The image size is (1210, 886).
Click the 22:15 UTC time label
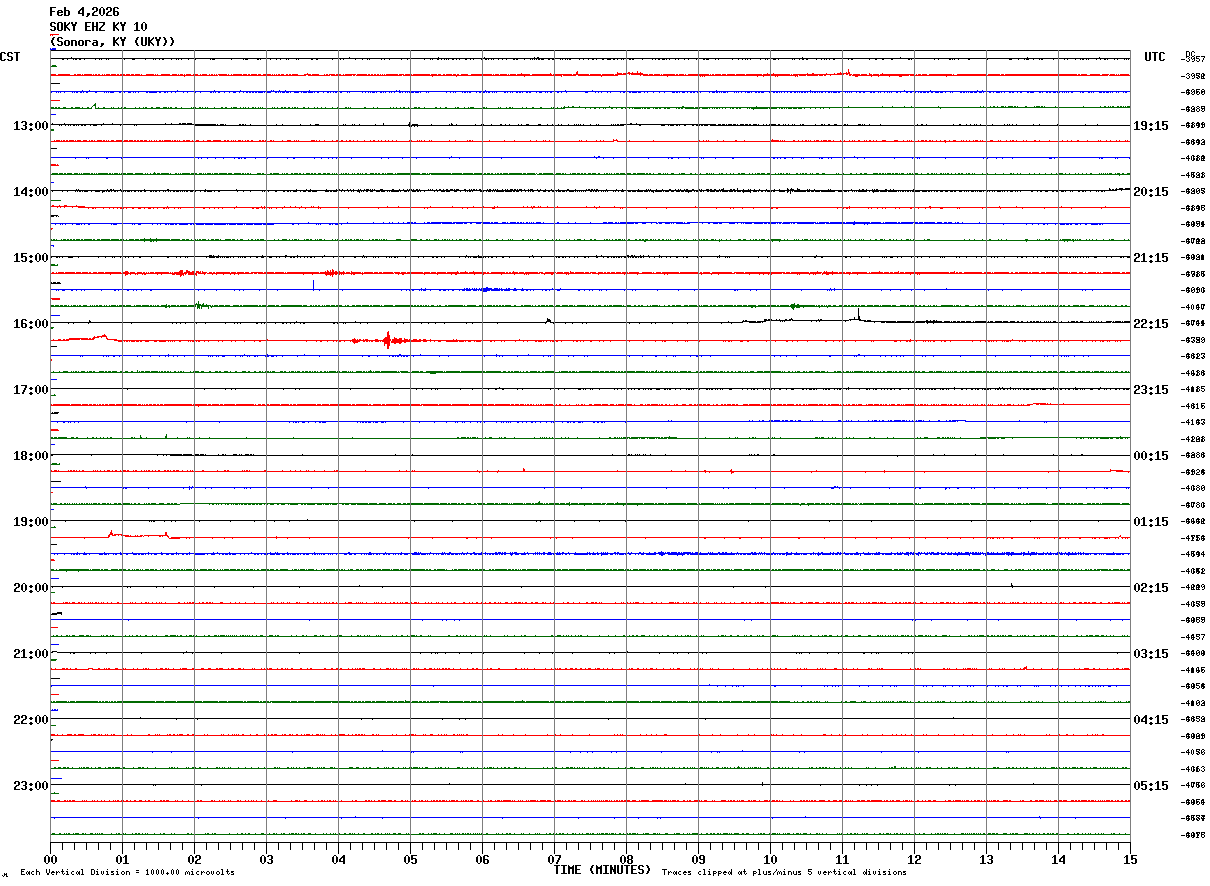click(x=1150, y=324)
